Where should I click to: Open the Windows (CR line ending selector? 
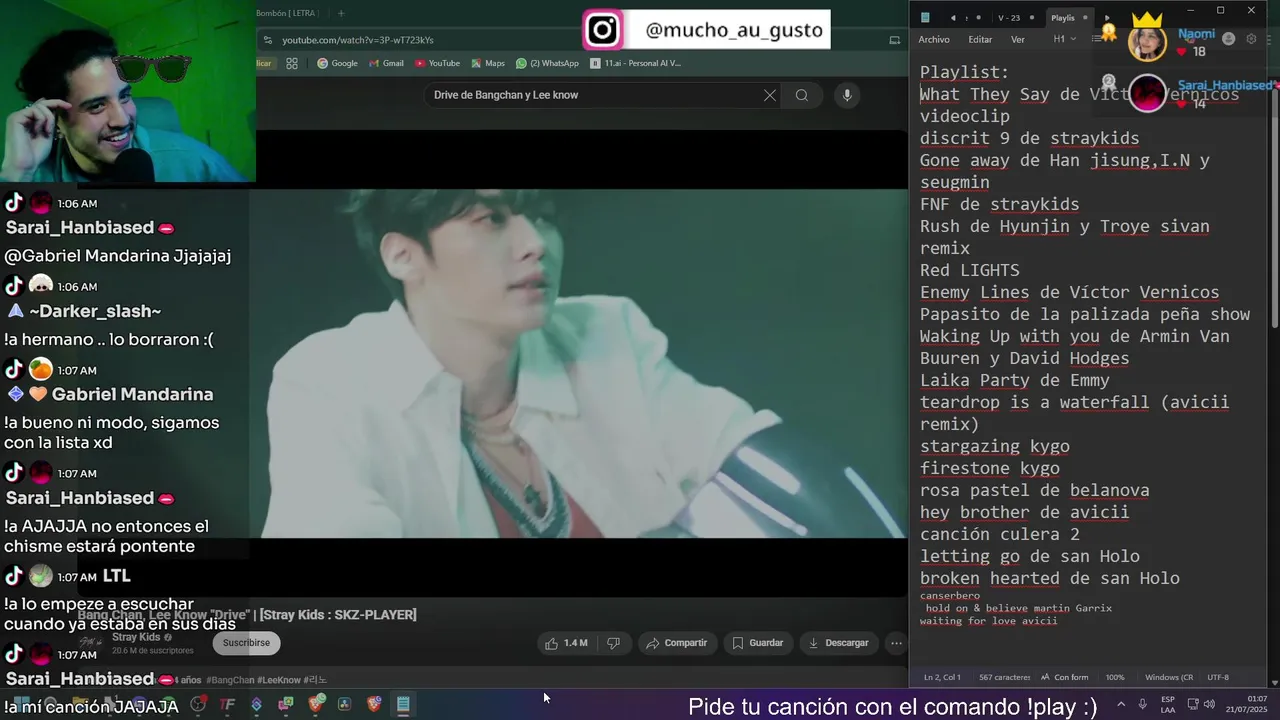(1169, 677)
